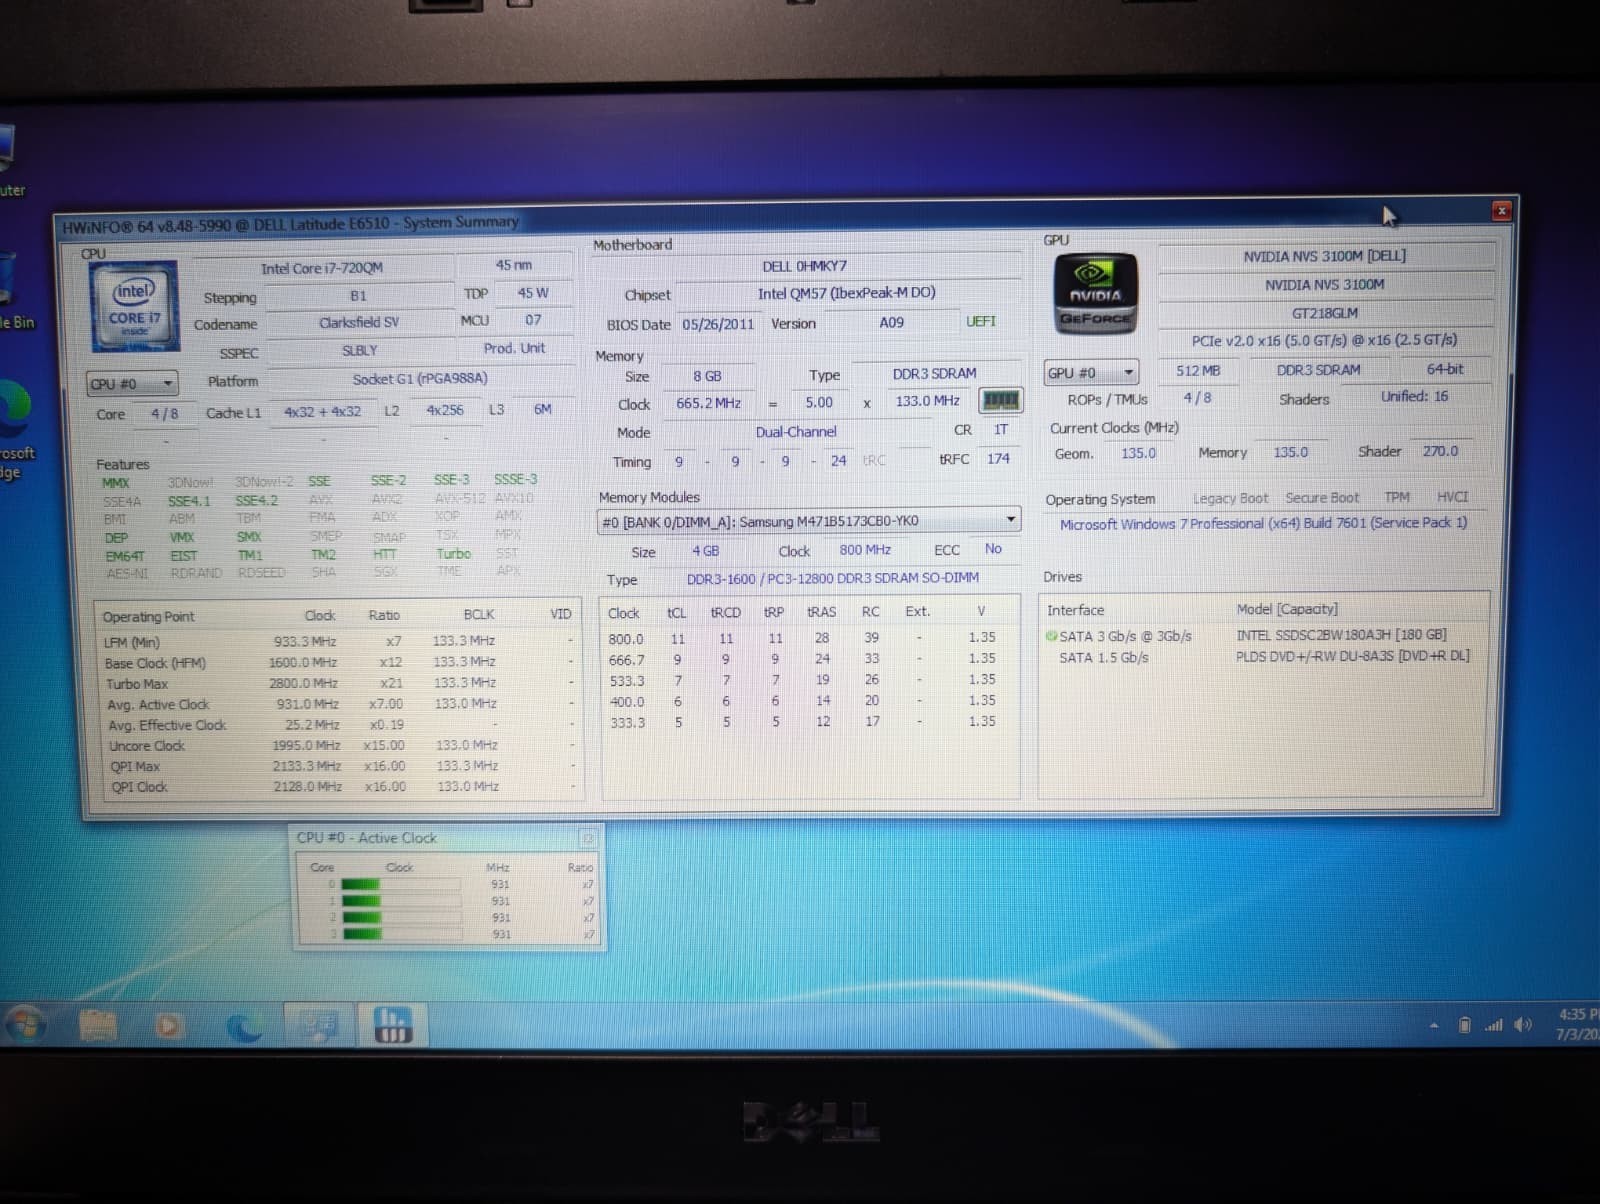Open the CPU #0 selector dropdown

pyautogui.click(x=132, y=383)
